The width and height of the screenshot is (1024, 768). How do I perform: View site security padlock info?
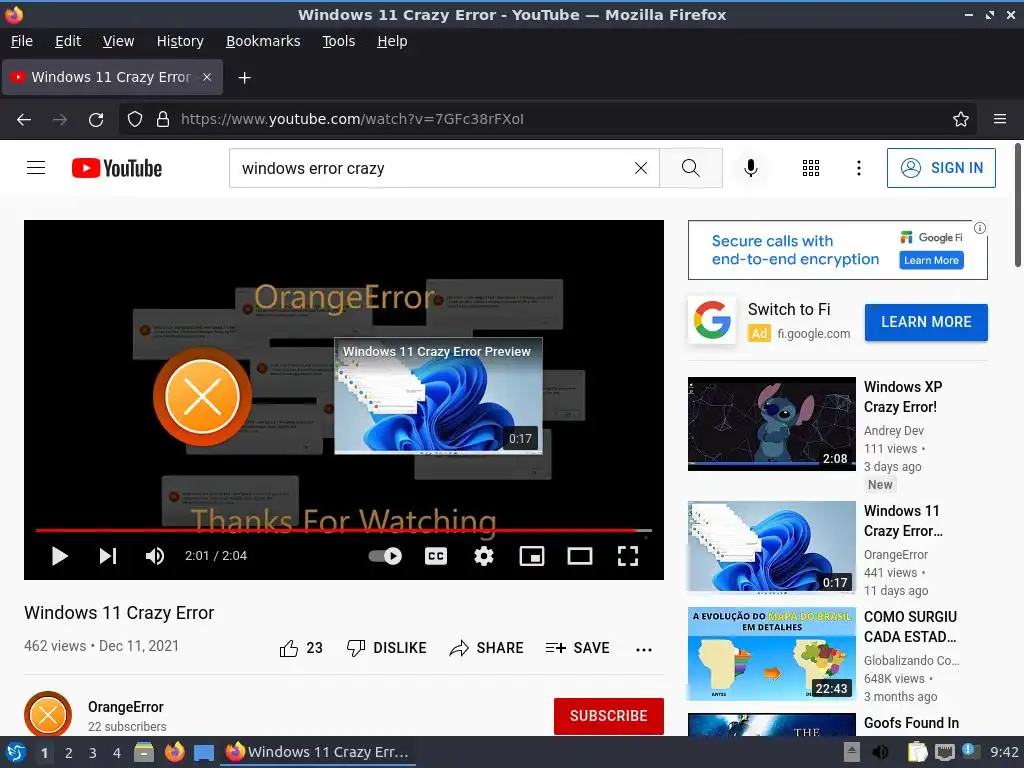163,120
